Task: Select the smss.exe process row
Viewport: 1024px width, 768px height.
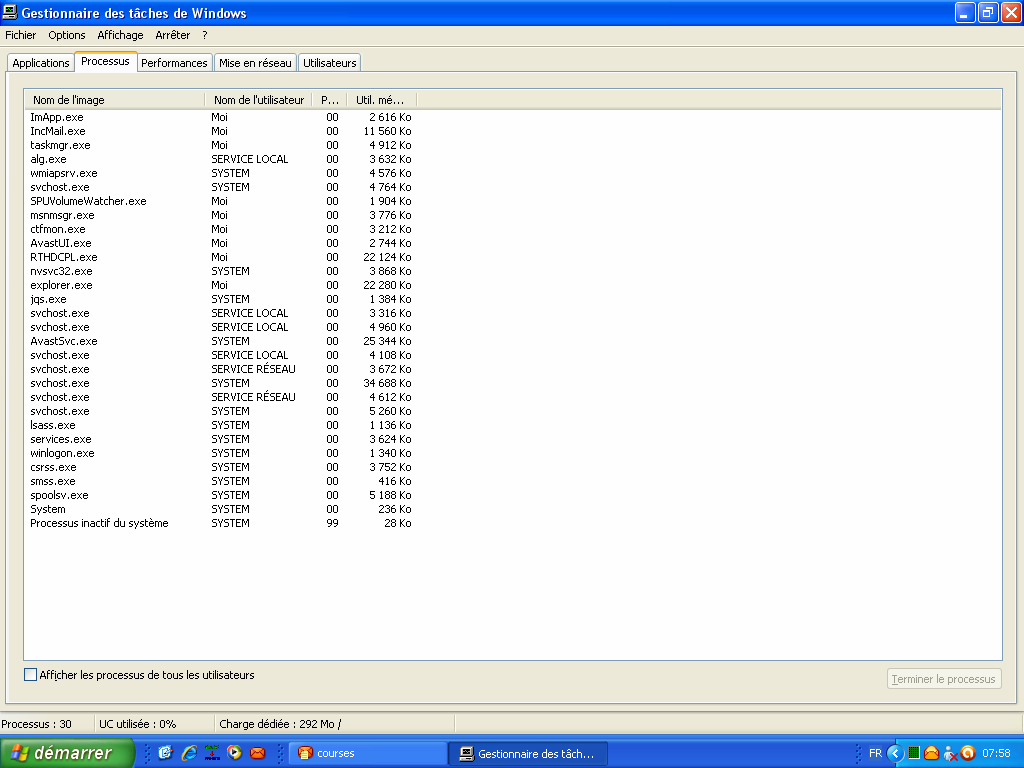Action: coord(221,481)
